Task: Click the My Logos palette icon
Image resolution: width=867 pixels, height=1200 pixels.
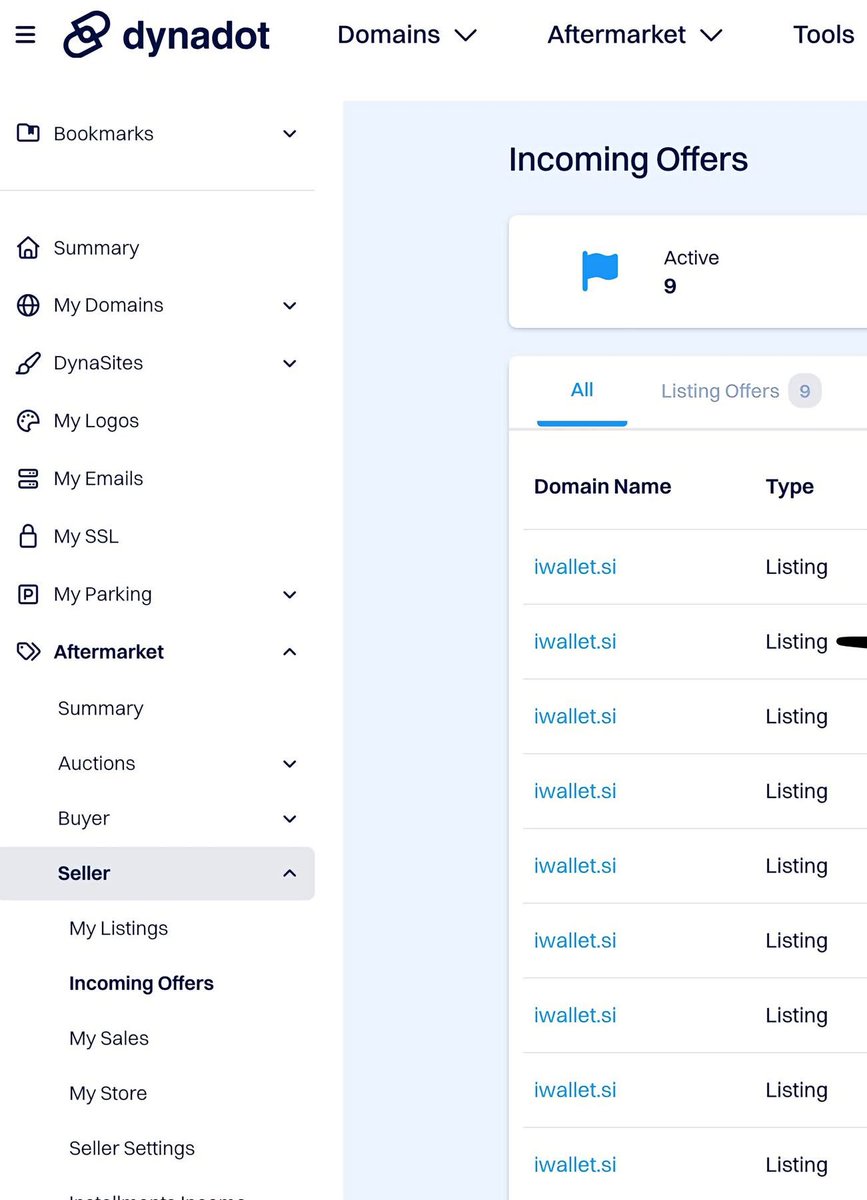Action: 28,421
